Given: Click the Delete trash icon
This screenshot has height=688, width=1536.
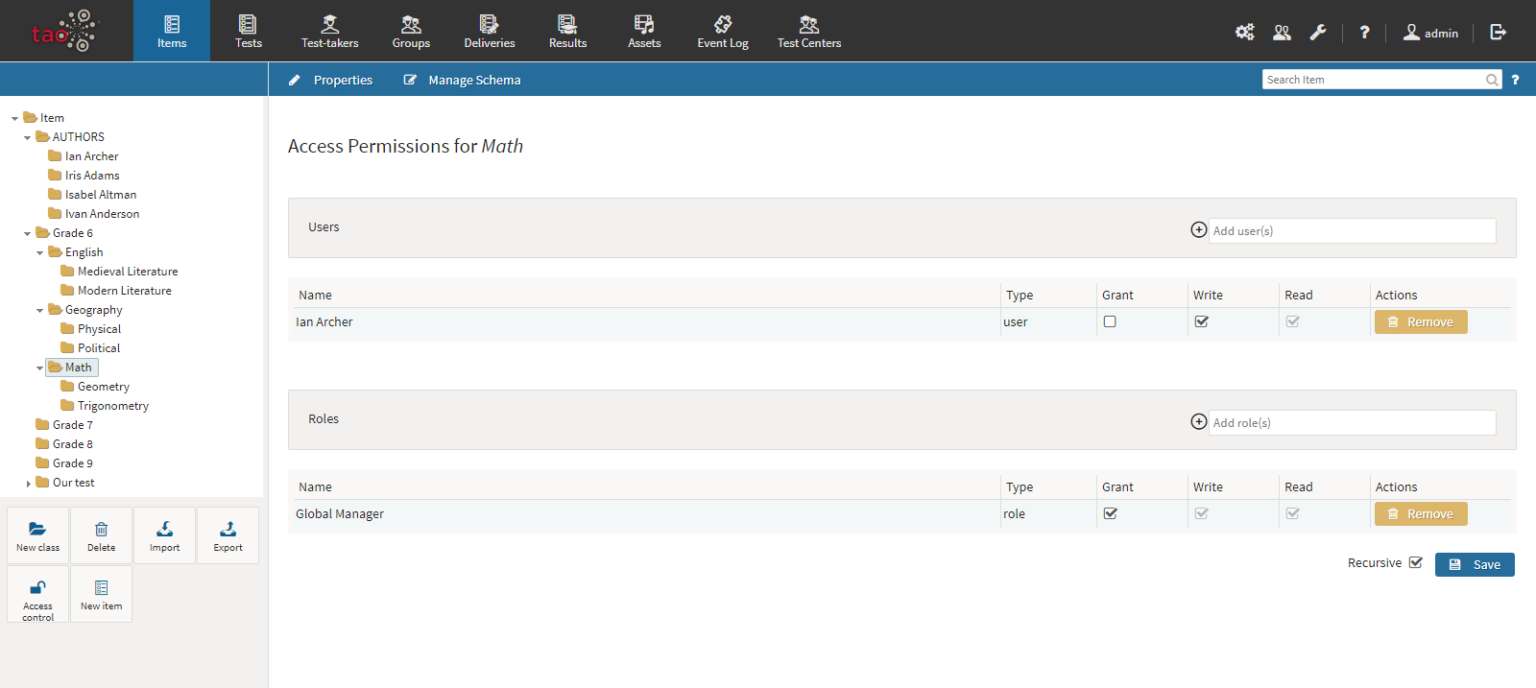Looking at the screenshot, I should (101, 529).
